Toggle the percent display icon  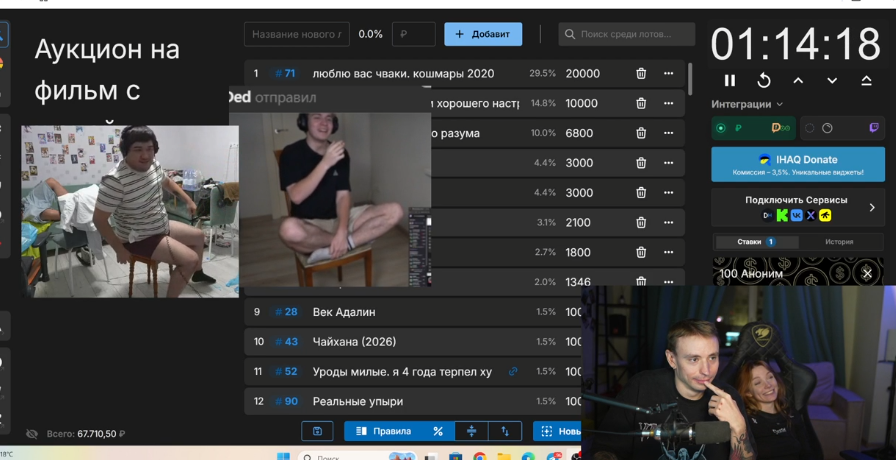(x=438, y=431)
